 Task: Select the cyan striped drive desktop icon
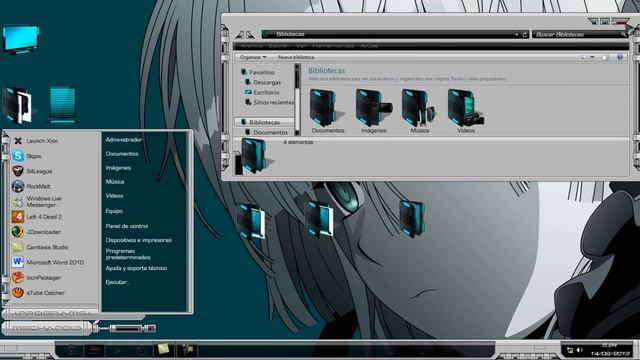tap(62, 105)
